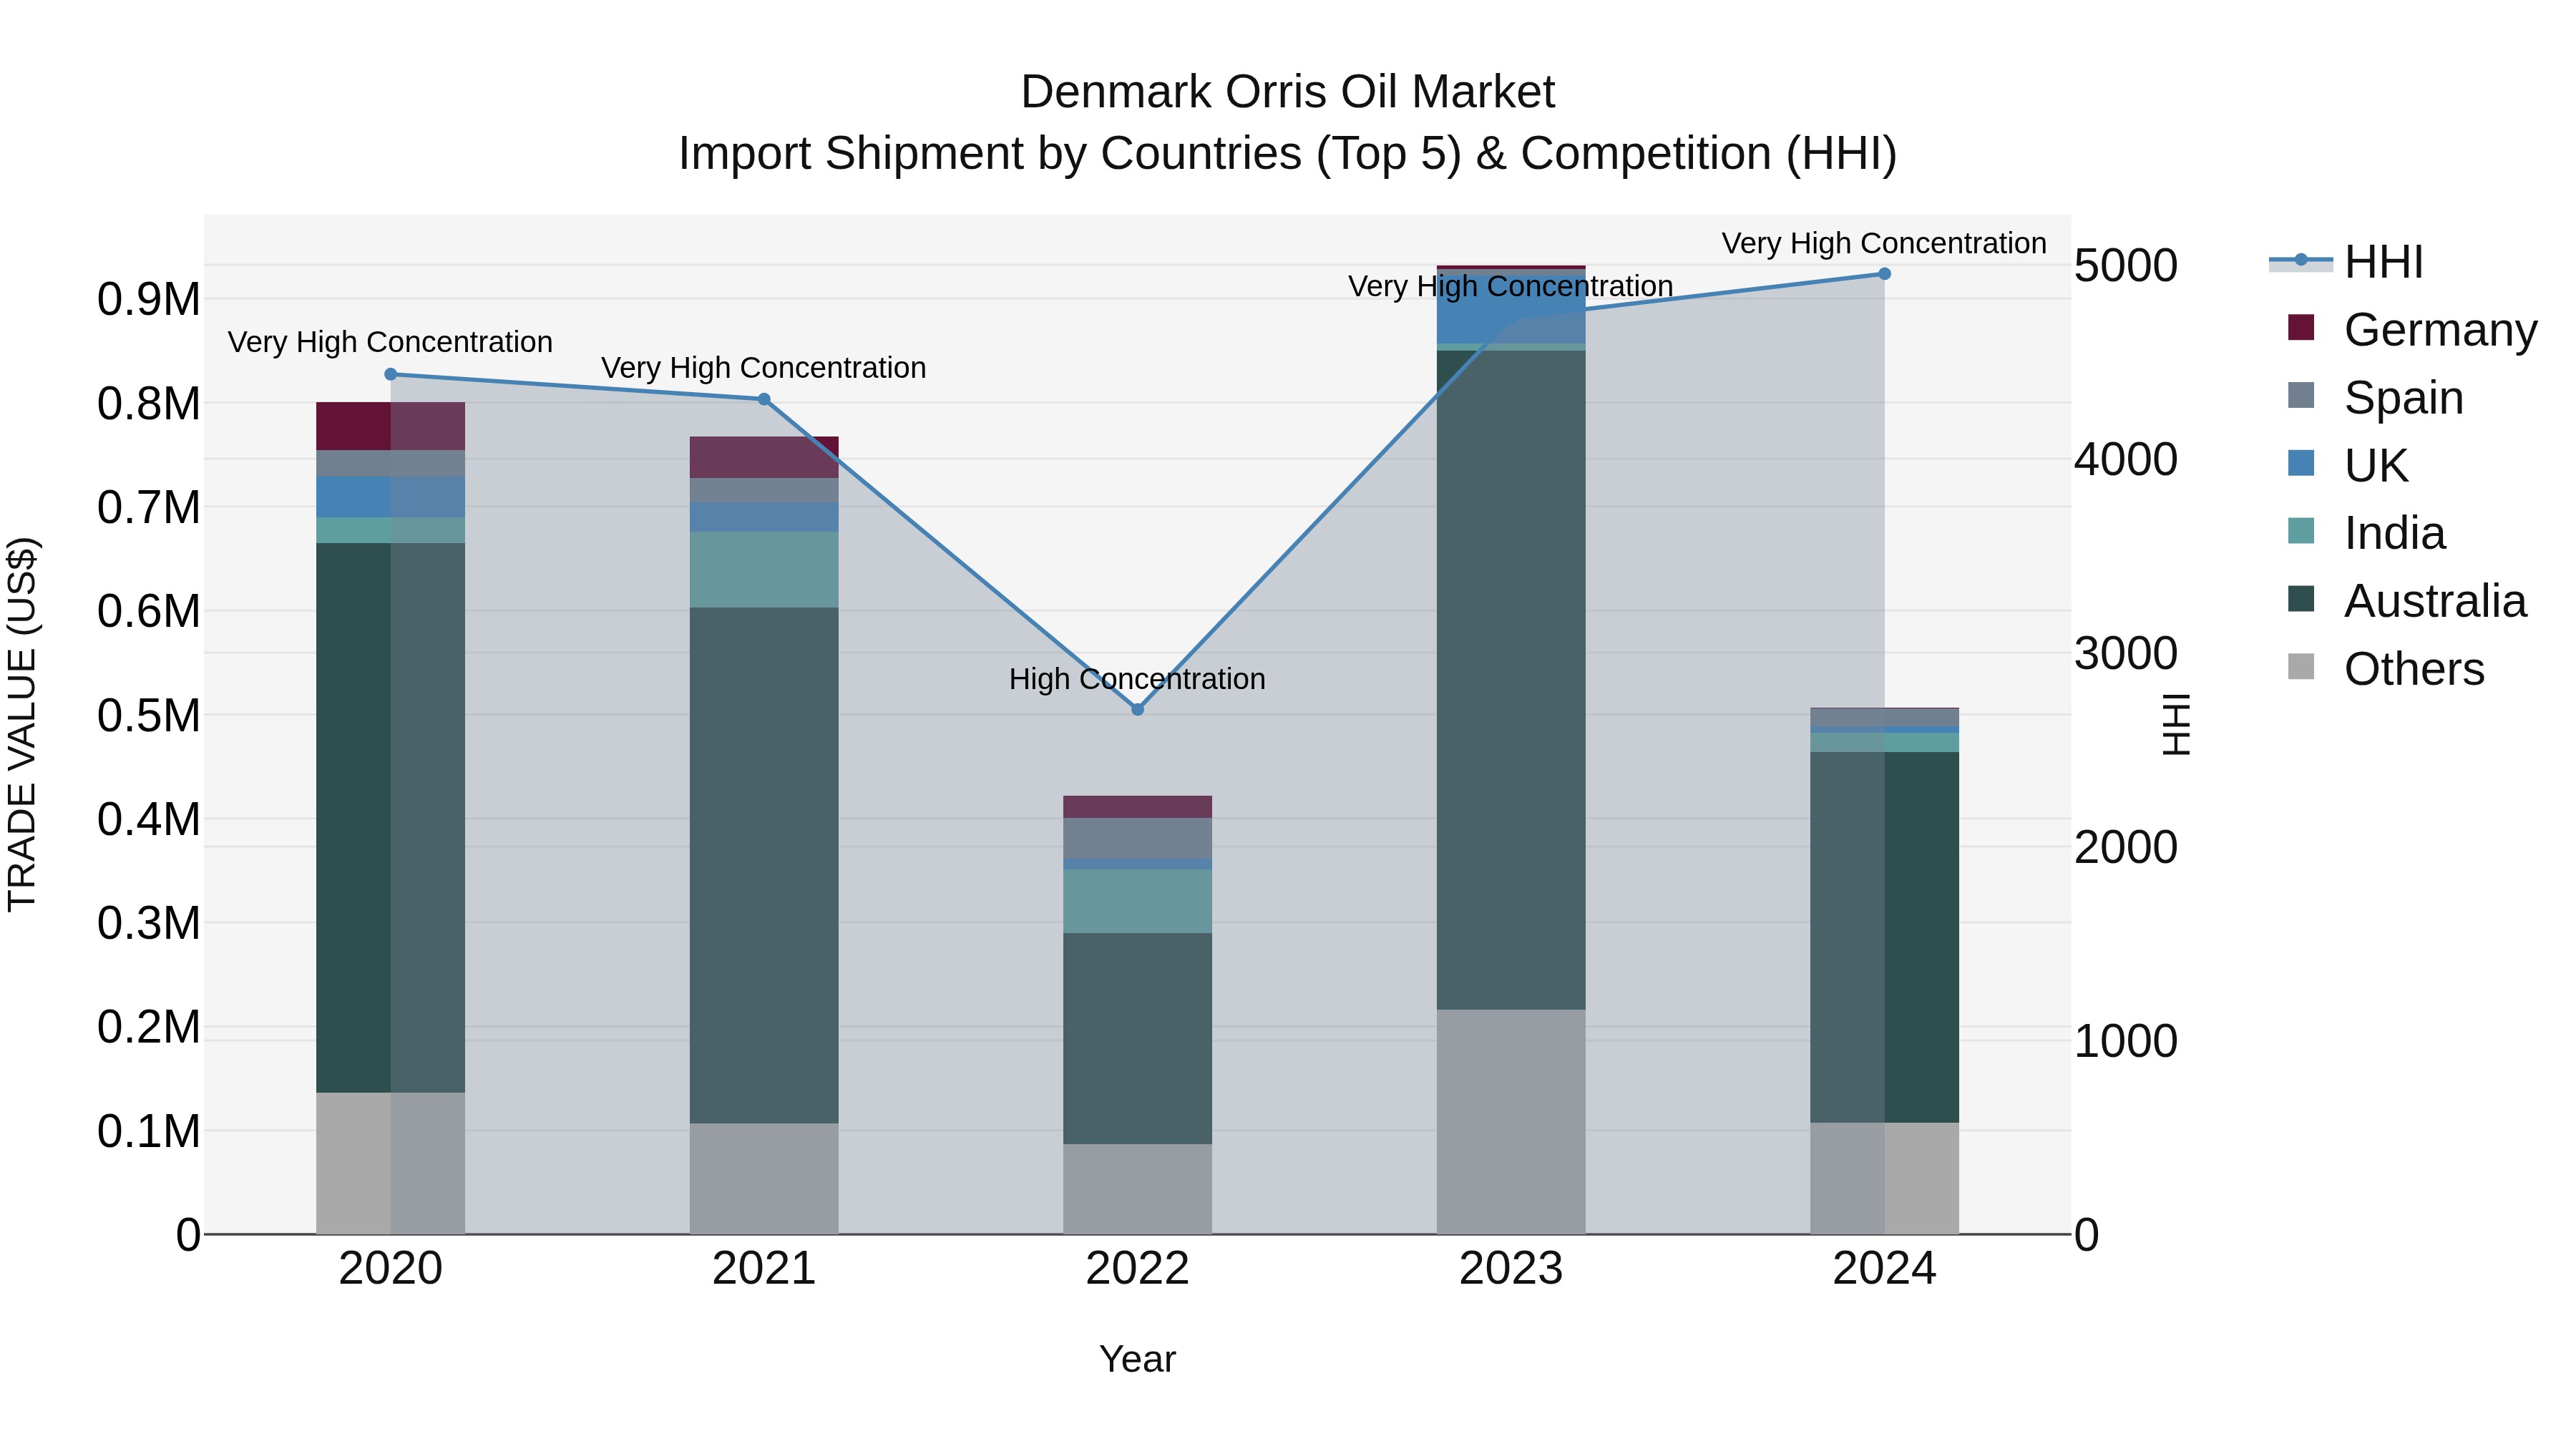The image size is (2576, 1449).
Task: Click the 2022 Others bar segment
Action: (1137, 1190)
